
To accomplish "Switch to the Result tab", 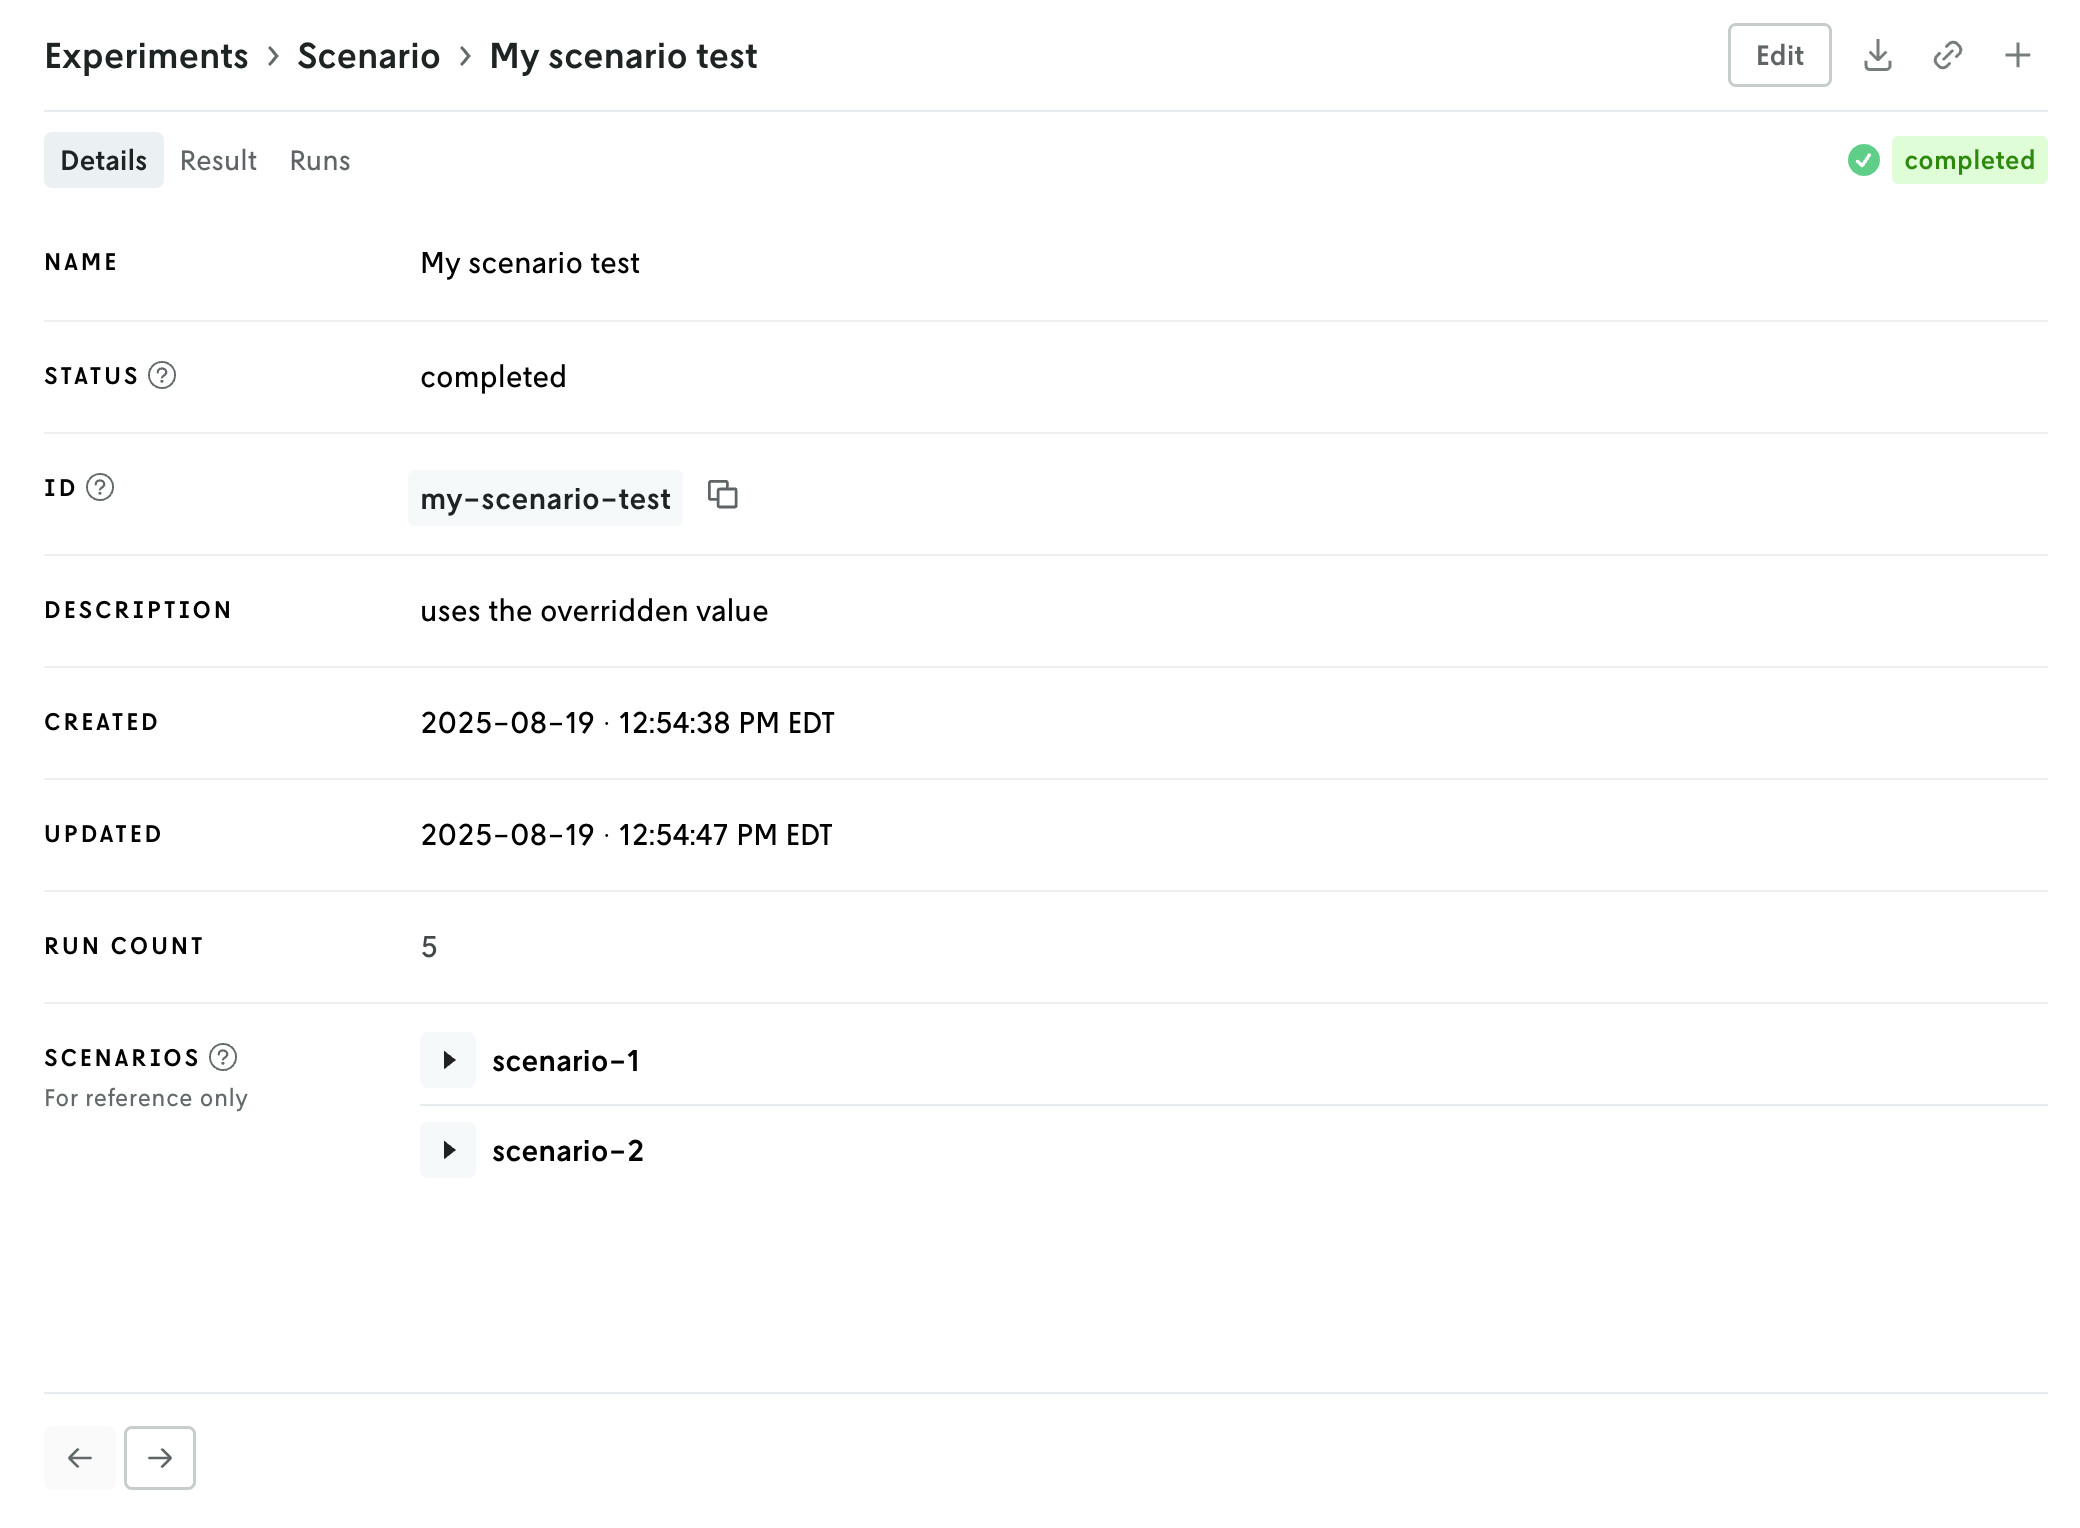I will (218, 161).
